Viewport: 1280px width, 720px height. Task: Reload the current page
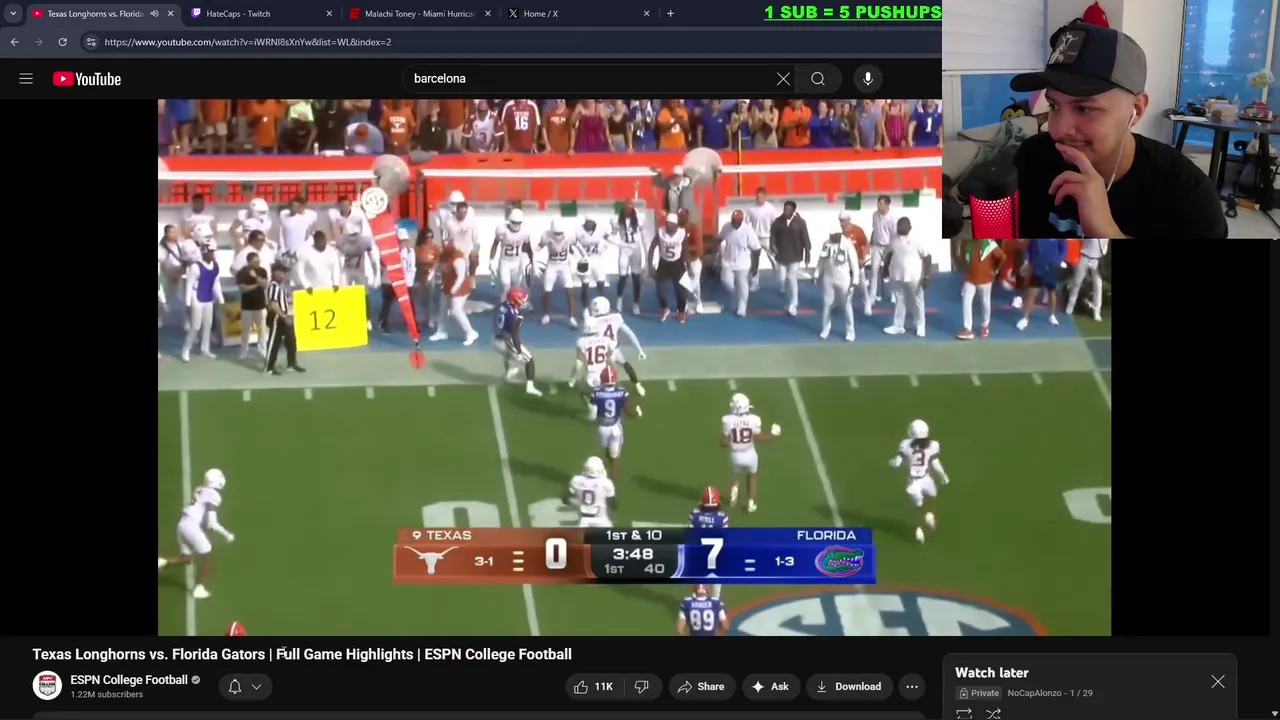(x=62, y=42)
